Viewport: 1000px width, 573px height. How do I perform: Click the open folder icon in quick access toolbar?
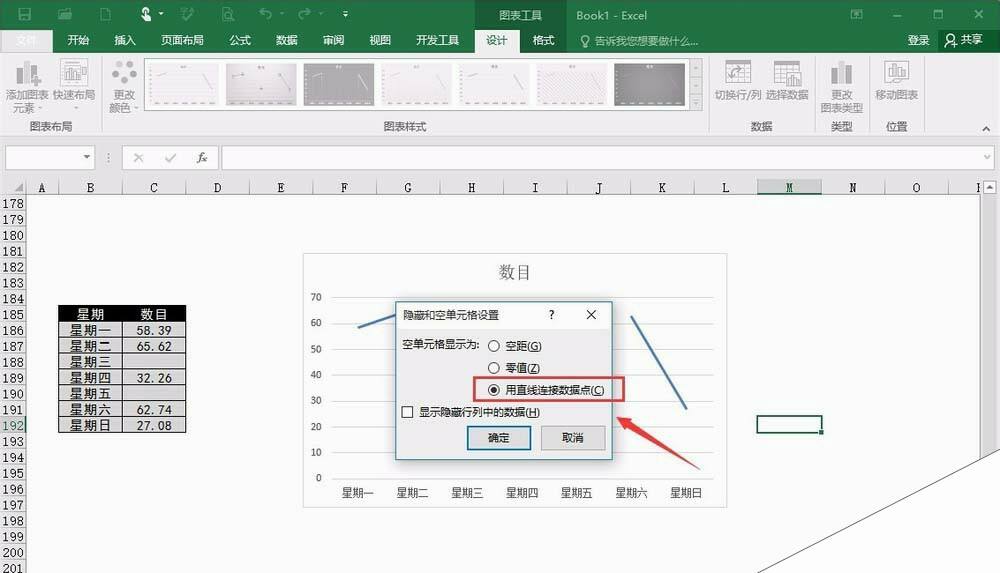tap(64, 14)
